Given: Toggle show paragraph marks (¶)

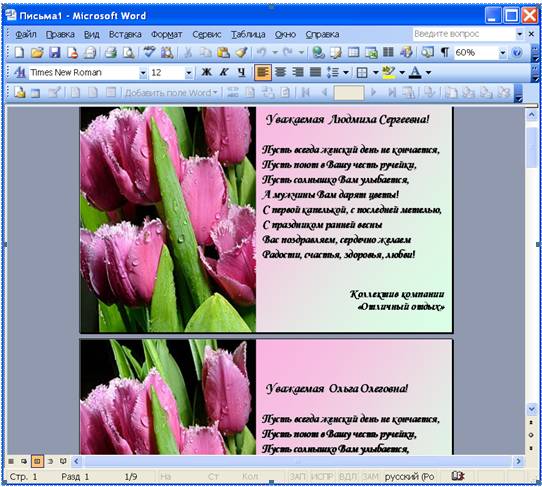Looking at the screenshot, I should [445, 53].
